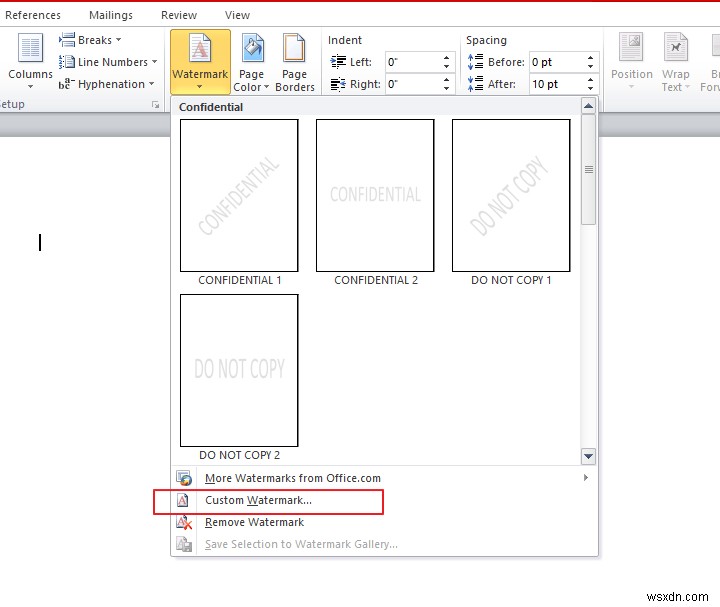The width and height of the screenshot is (720, 607).
Task: Expand the Columns dropdown arrow
Action: click(30, 86)
